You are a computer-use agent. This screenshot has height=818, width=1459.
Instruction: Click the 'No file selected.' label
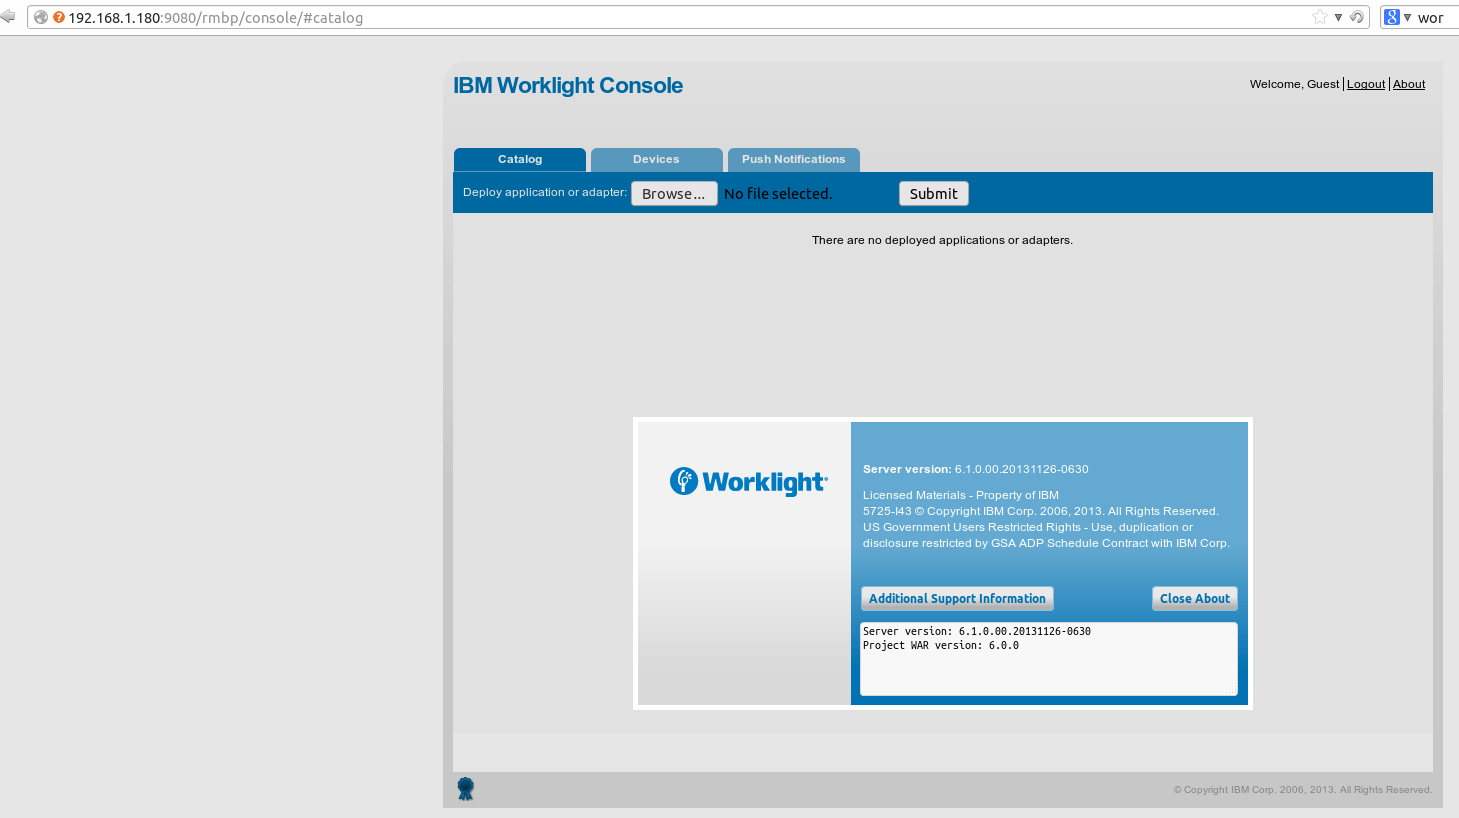coord(778,194)
